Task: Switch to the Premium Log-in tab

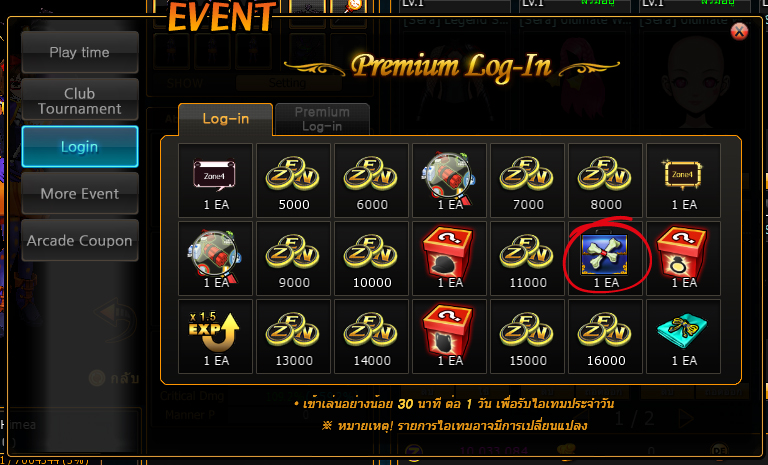Action: [322, 119]
